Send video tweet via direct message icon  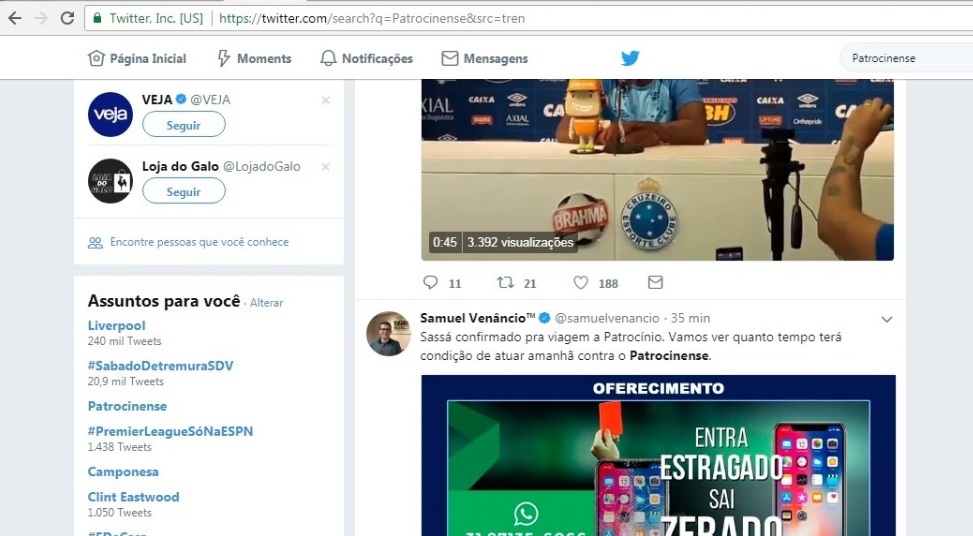(x=655, y=283)
